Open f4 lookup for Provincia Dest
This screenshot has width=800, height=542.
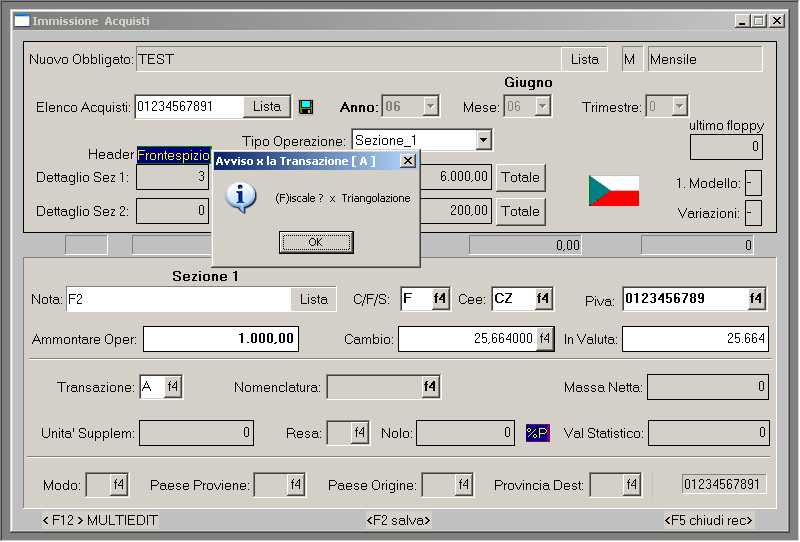[x=631, y=484]
